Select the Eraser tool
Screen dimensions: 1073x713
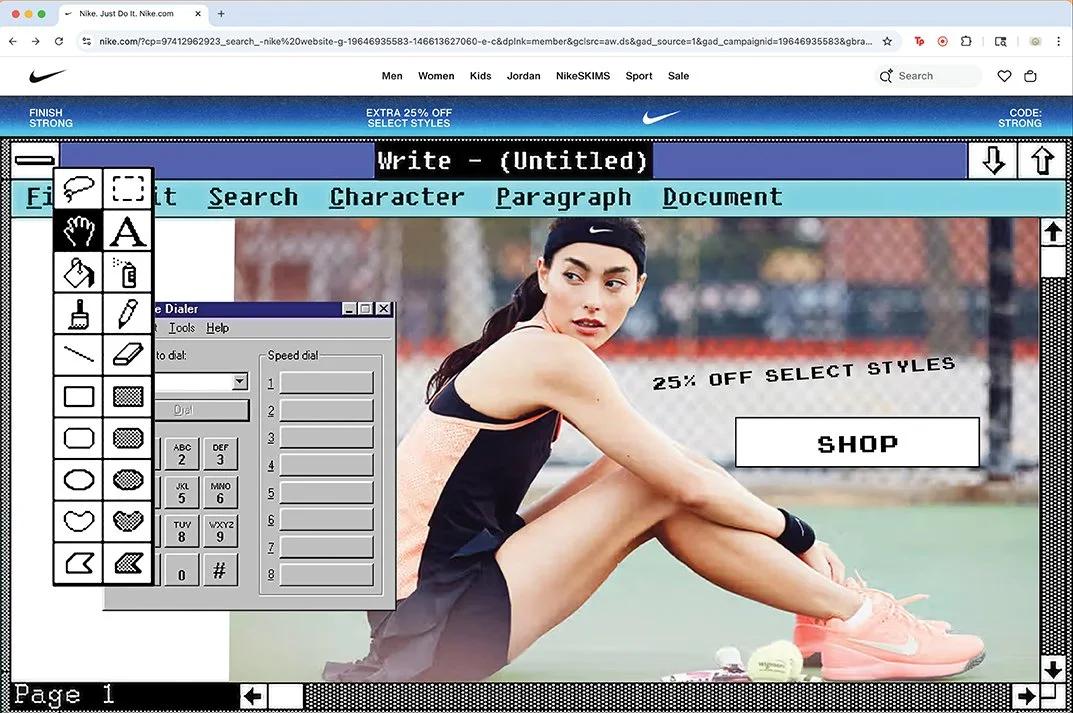[127, 354]
